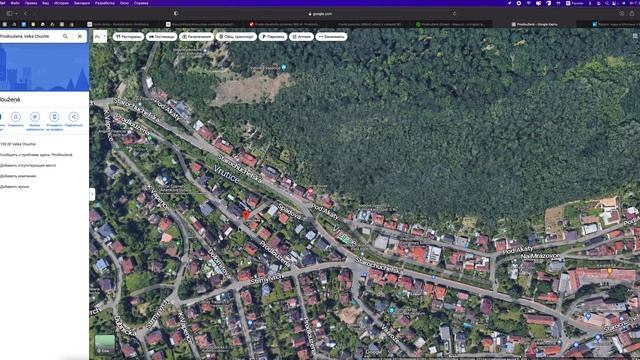
Task: Click the browser downloads icon at top right
Action: pos(622,13)
